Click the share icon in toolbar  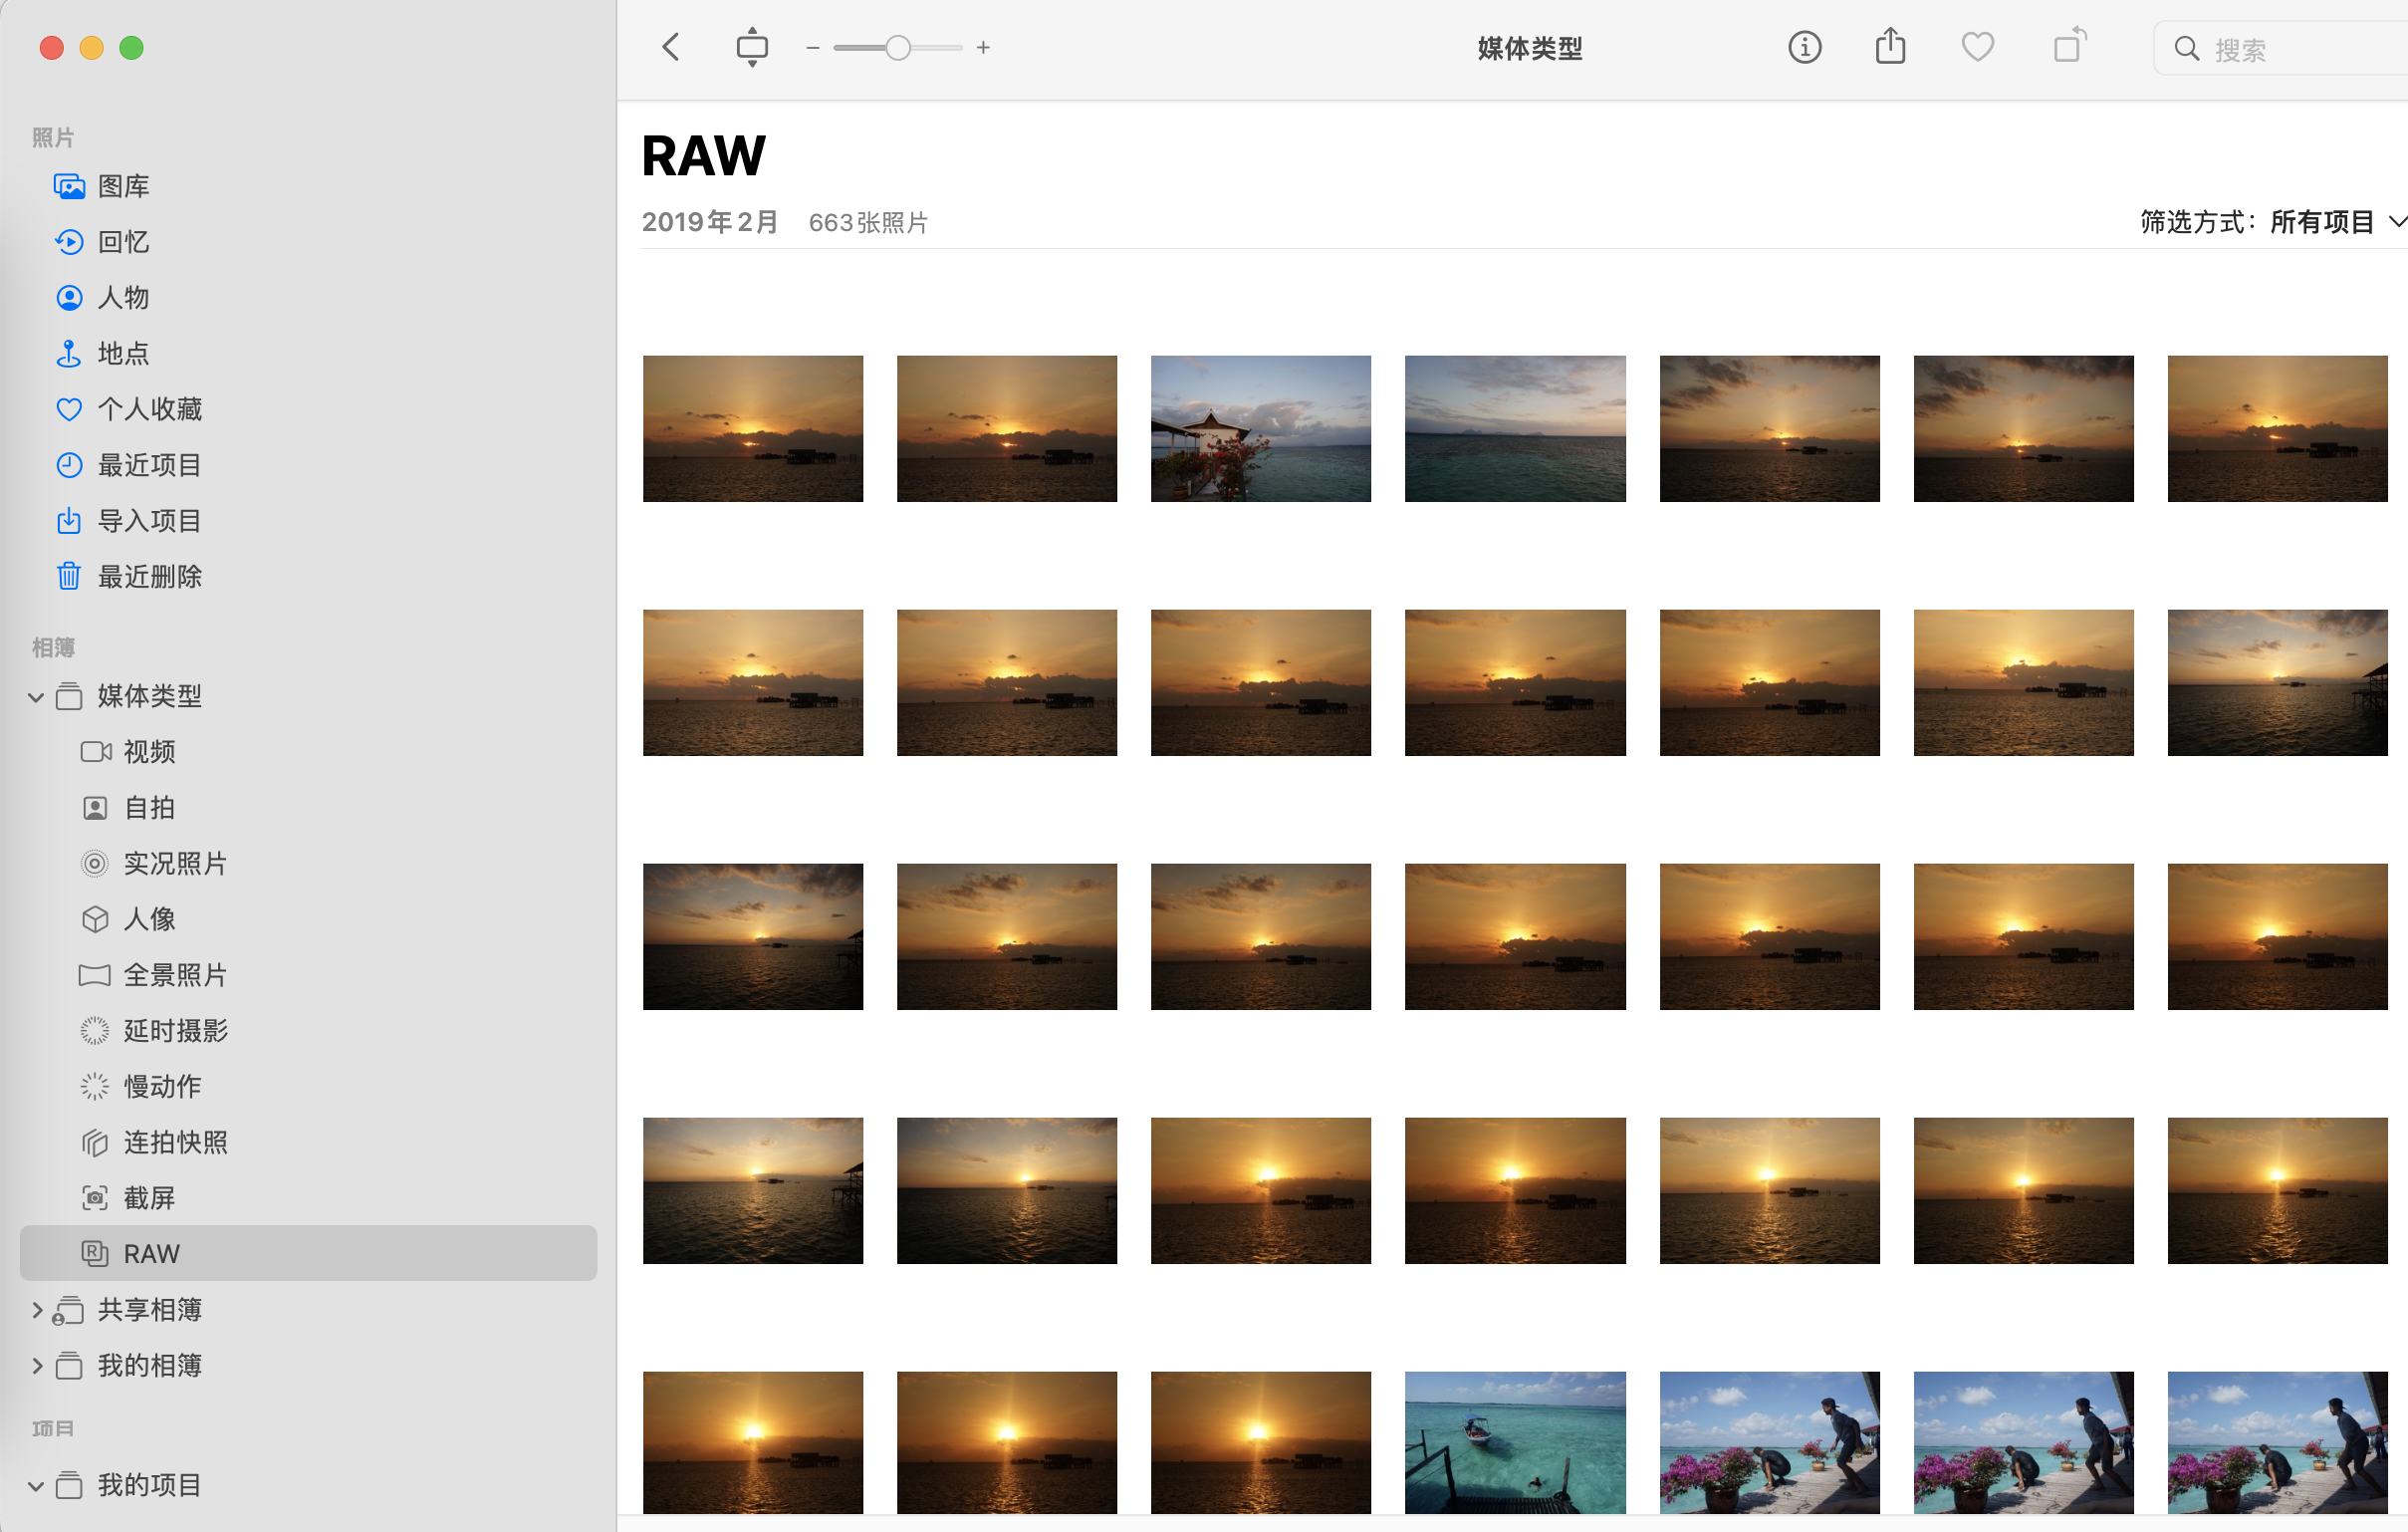click(x=1890, y=47)
